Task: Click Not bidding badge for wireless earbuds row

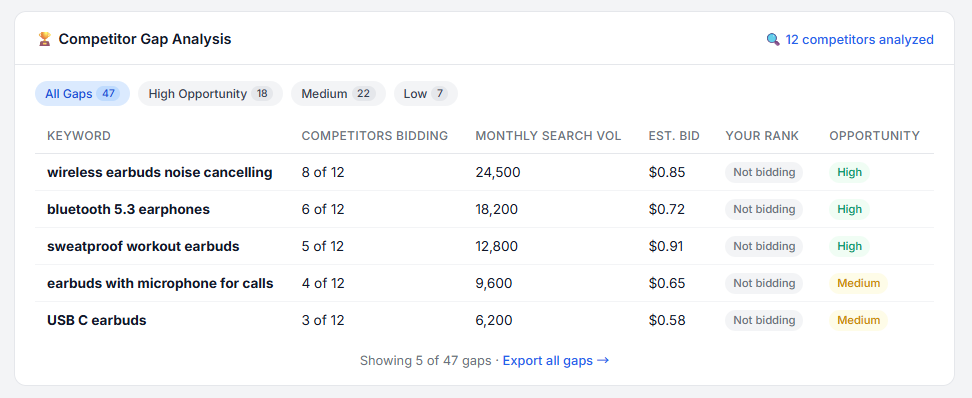Action: tap(764, 172)
